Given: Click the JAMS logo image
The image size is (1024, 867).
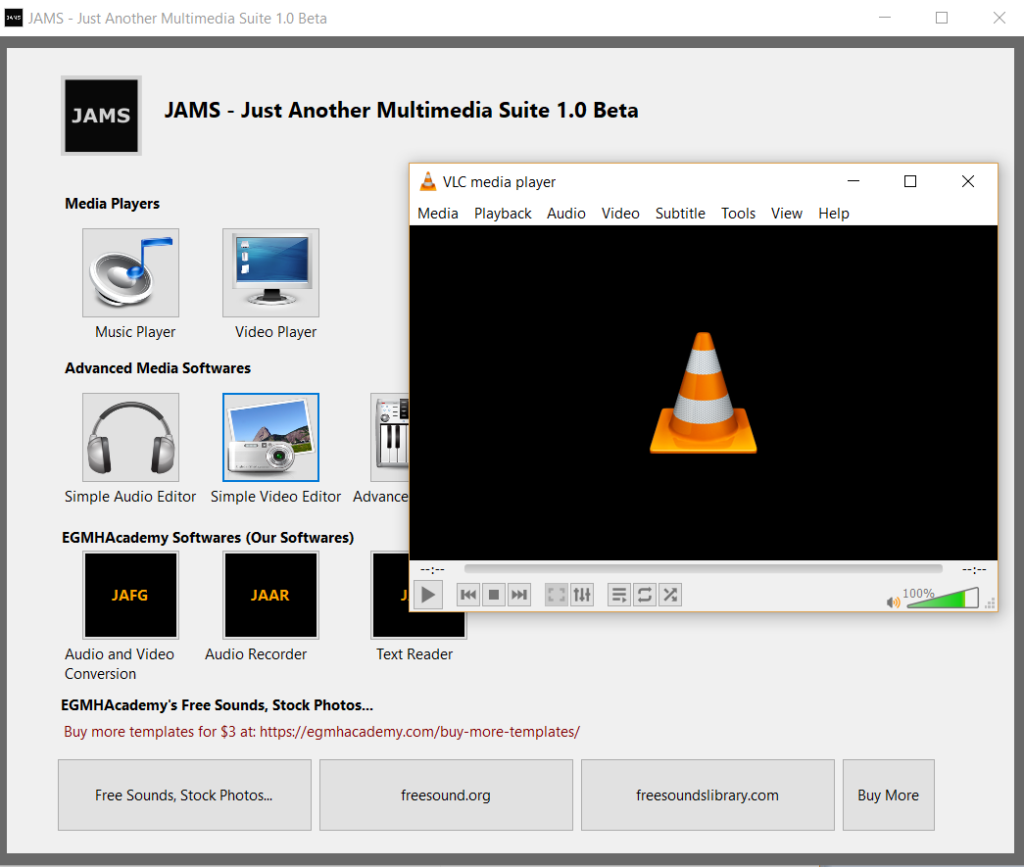Looking at the screenshot, I should click(101, 116).
